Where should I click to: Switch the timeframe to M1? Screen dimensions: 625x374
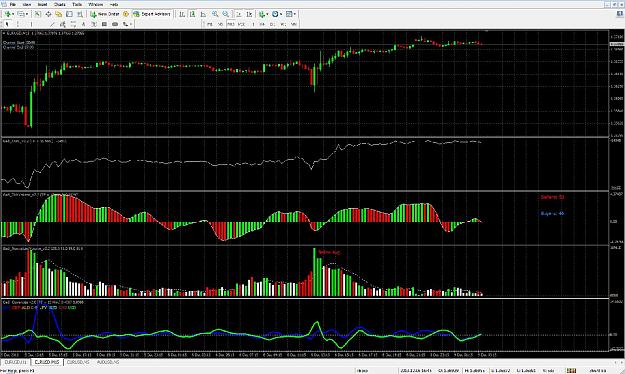[x=210, y=24]
